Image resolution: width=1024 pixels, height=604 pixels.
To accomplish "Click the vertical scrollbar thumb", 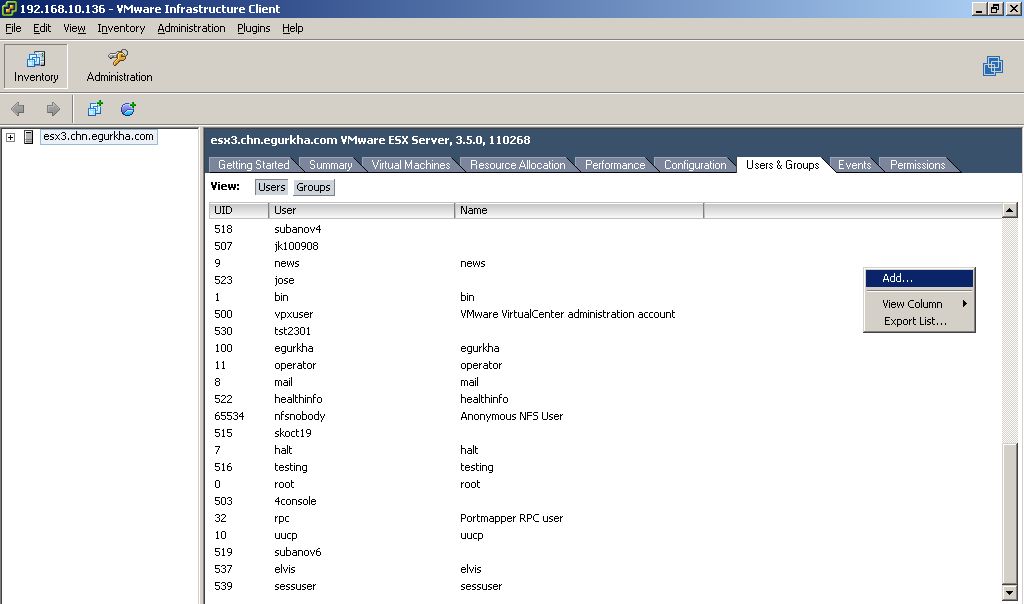I will 1010,514.
